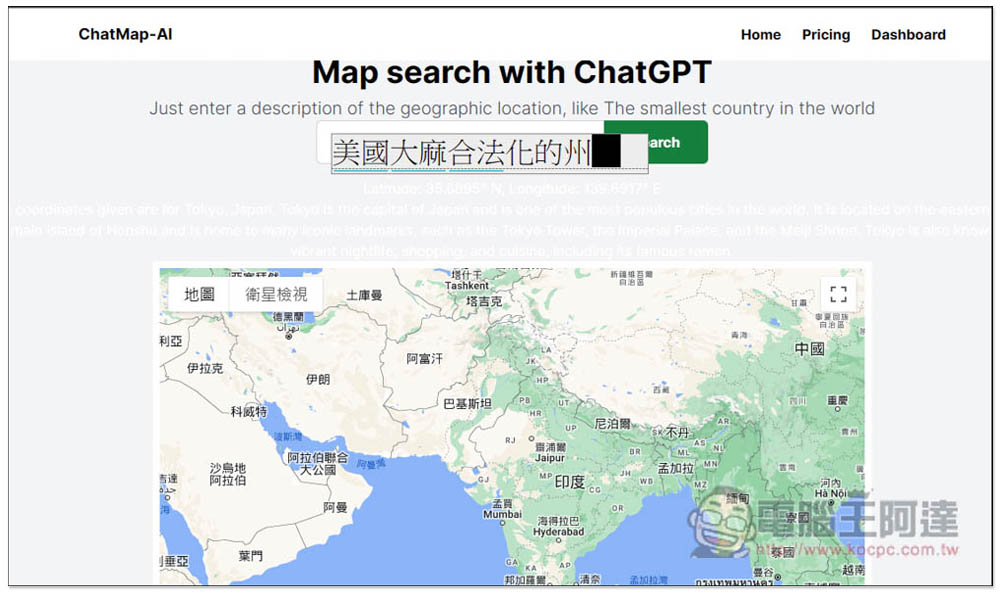The height and width of the screenshot is (593, 1000).
Task: Click the 伊拉克 label on map
Action: [205, 368]
